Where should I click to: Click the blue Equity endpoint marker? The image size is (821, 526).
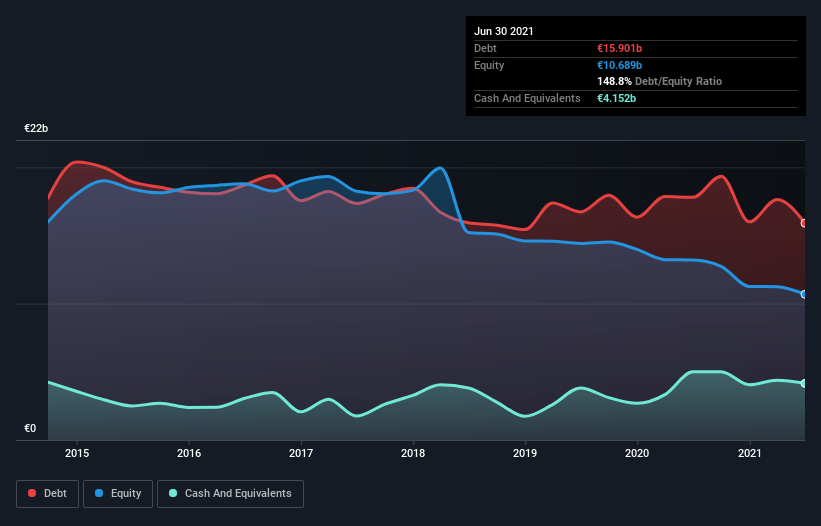[804, 295]
